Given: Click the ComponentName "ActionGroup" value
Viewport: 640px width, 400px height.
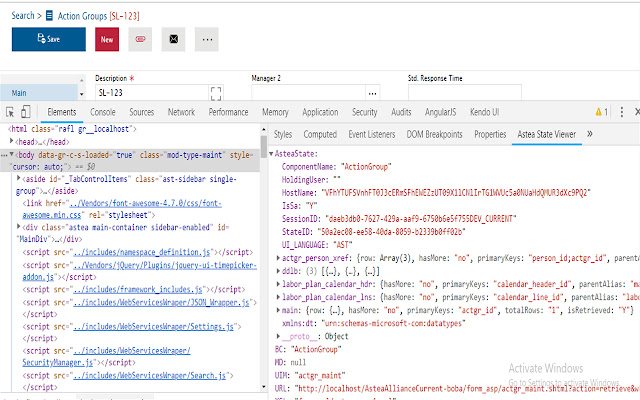Looking at the screenshot, I should 366,167.
